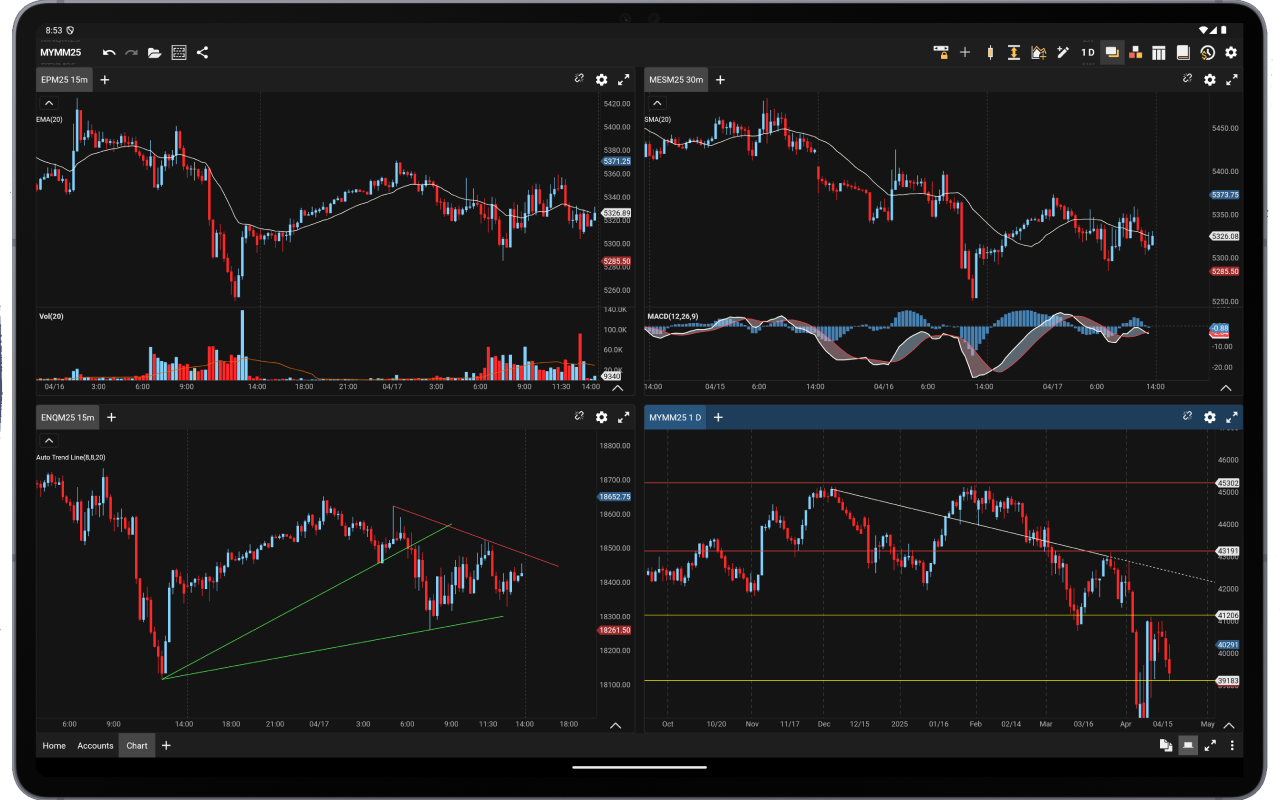Change the chart type via candlestick icon
Image resolution: width=1280 pixels, height=800 pixels.
[x=988, y=52]
